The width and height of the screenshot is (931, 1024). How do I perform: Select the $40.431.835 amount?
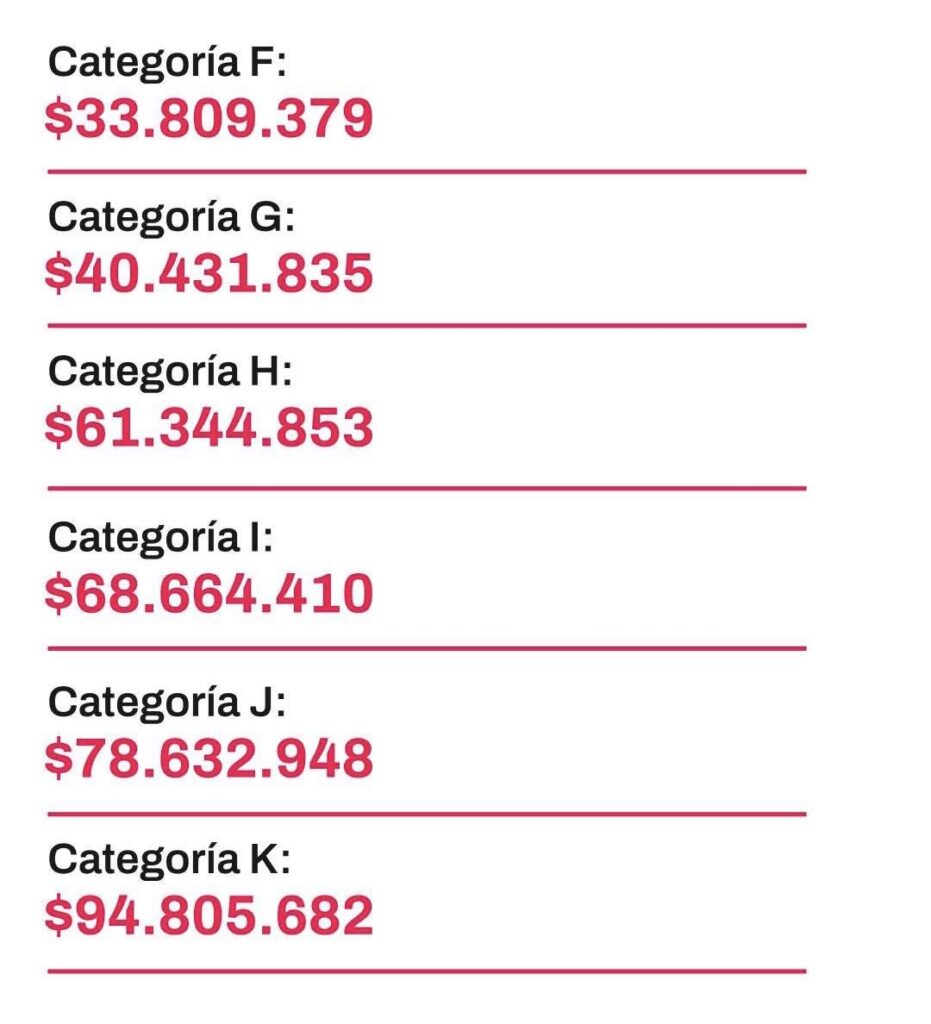(x=209, y=273)
